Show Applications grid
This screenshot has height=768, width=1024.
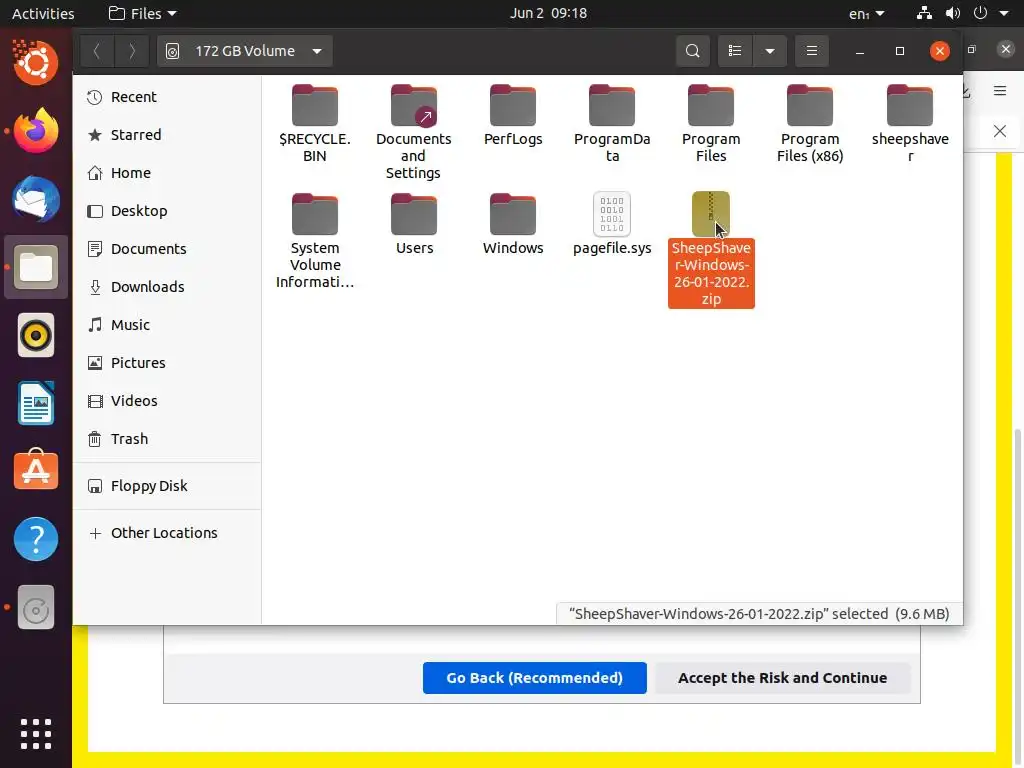point(36,734)
